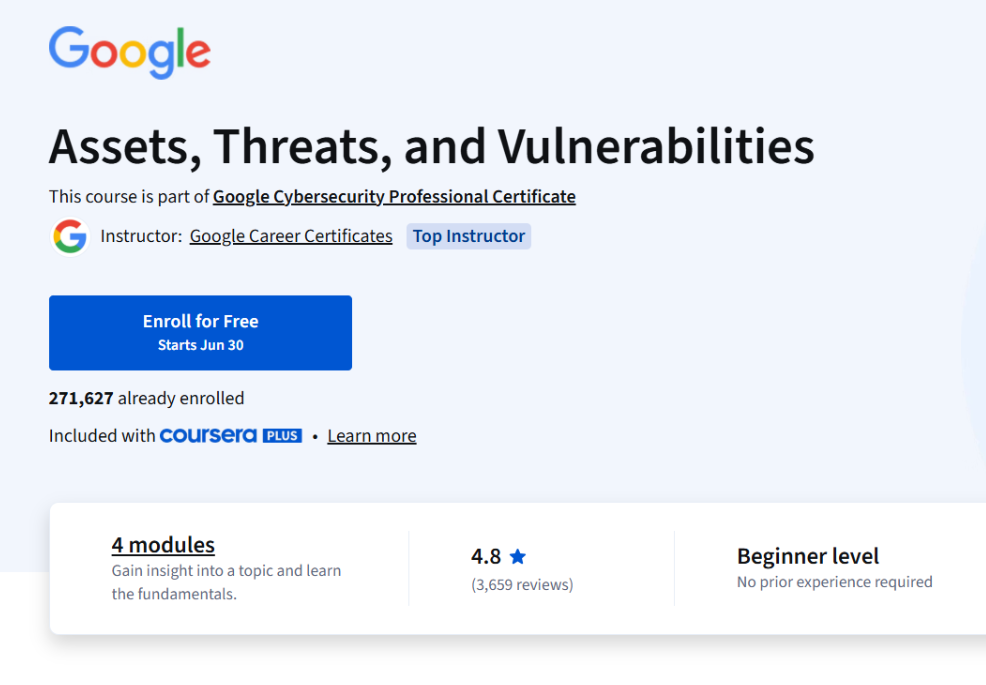
Task: Click the Beginner level label
Action: point(807,556)
